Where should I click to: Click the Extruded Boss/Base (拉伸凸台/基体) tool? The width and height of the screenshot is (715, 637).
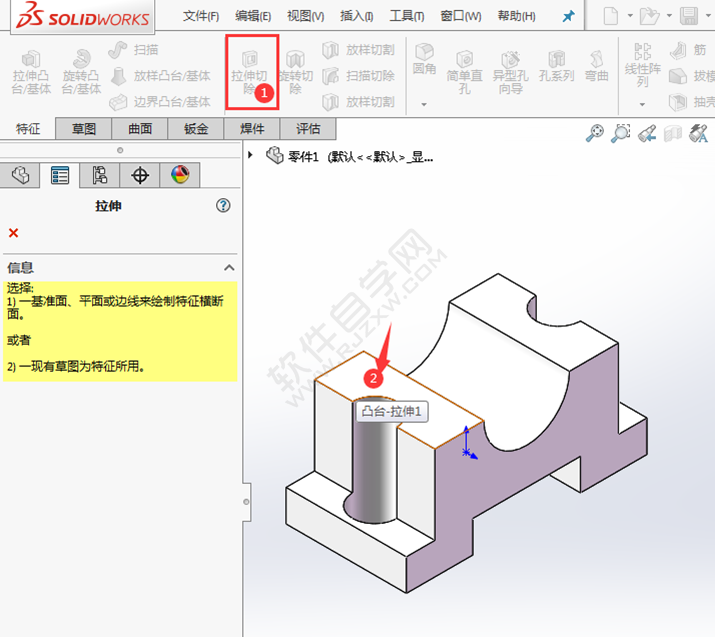[31, 73]
